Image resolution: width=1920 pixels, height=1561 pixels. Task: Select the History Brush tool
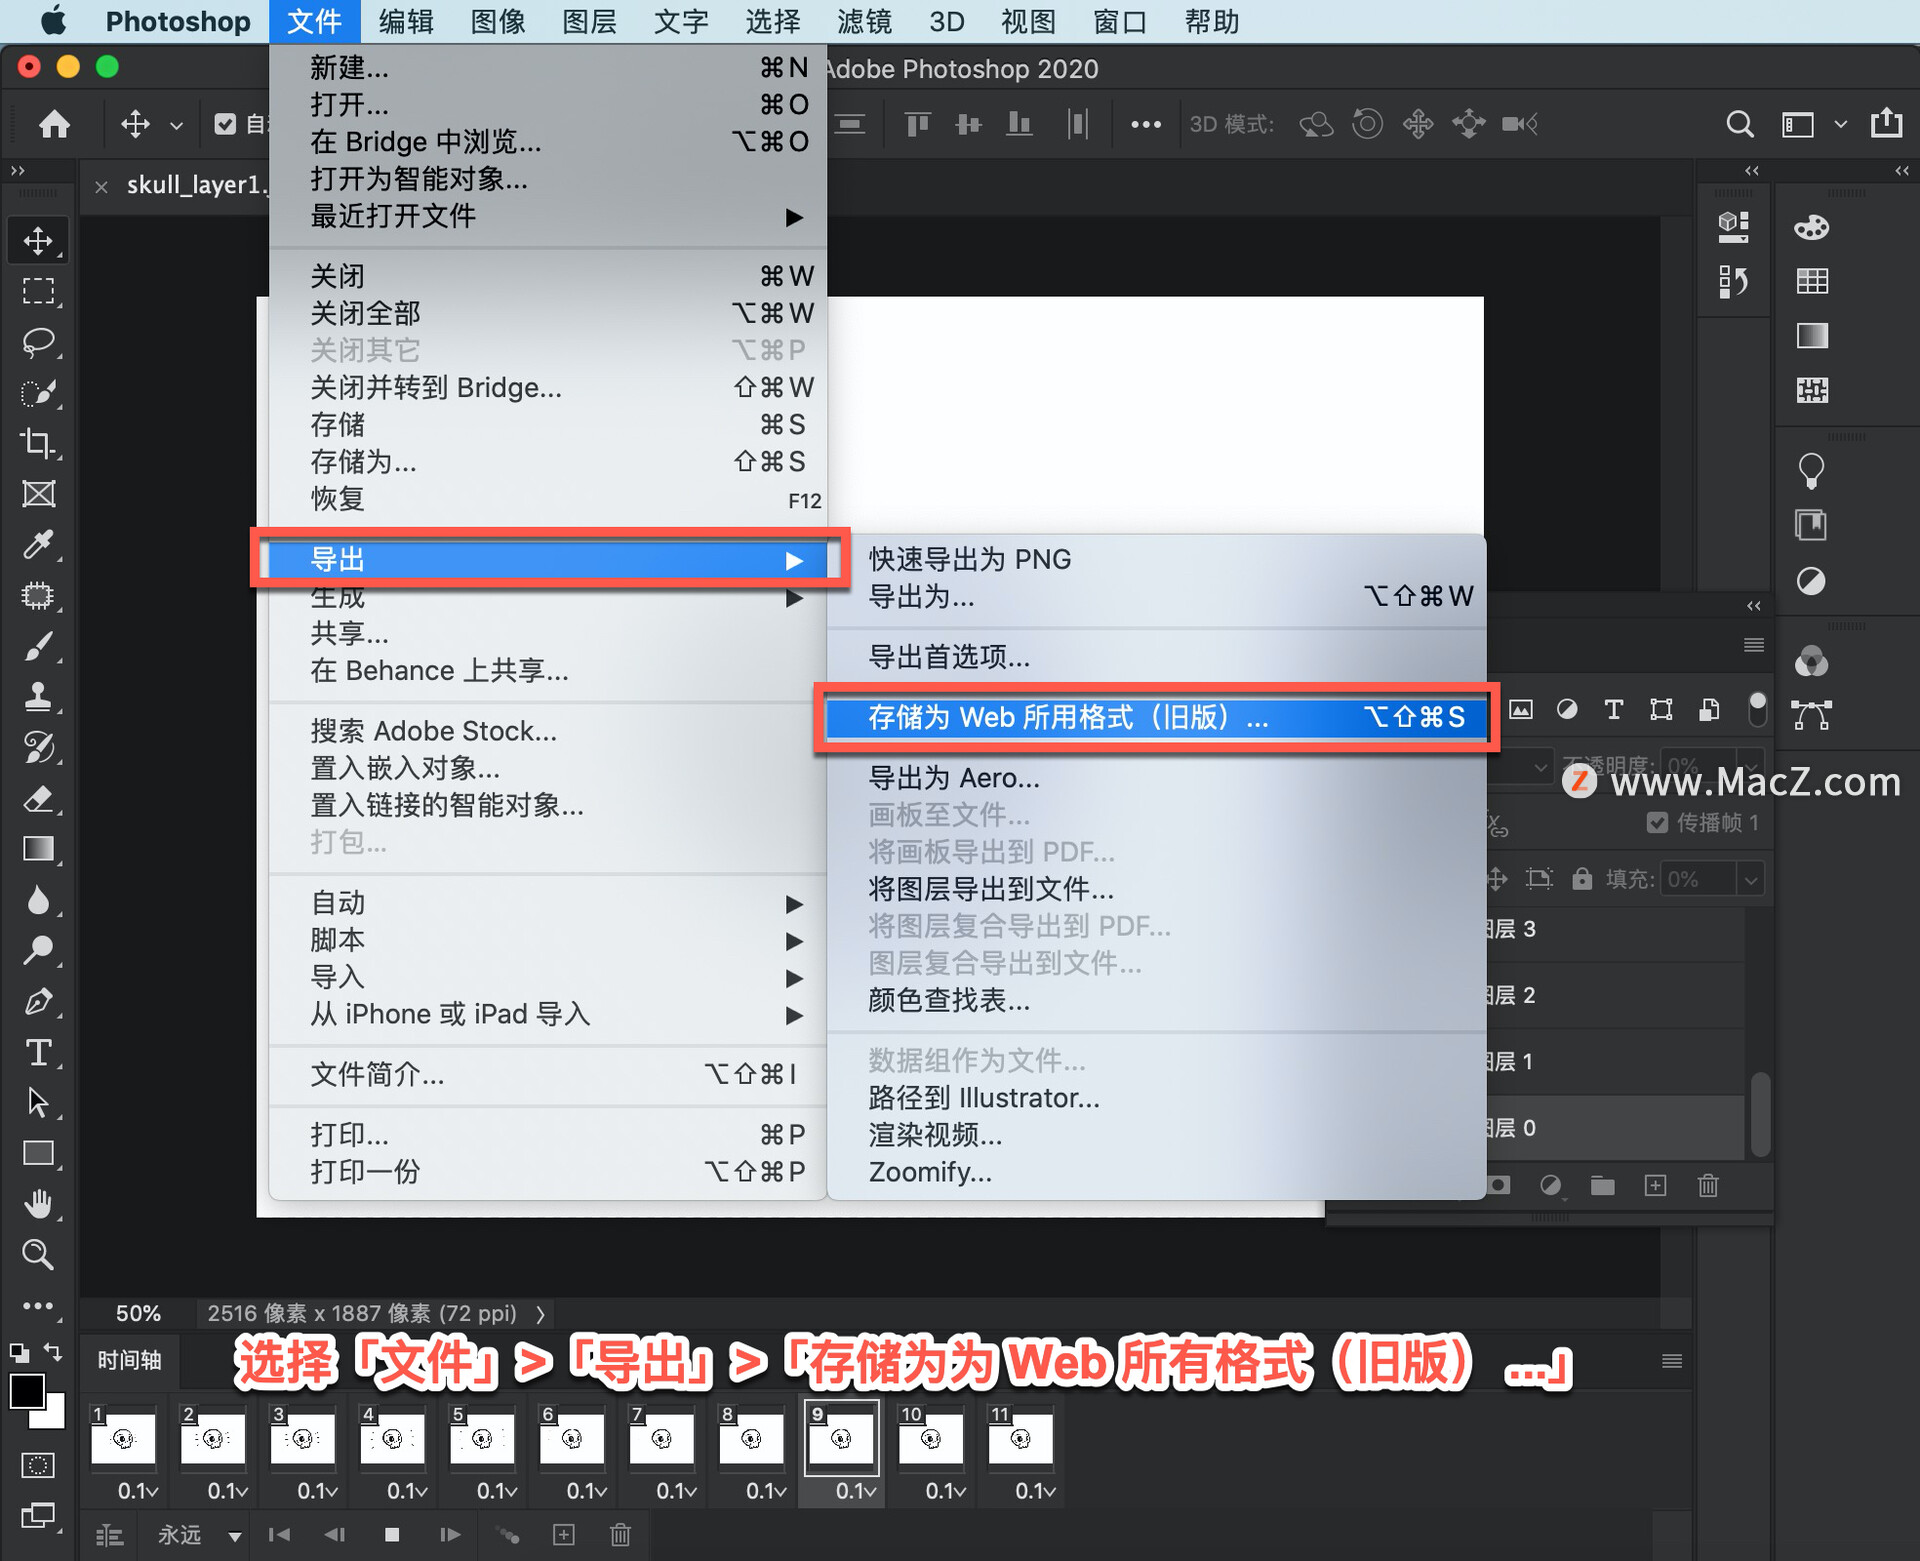tap(38, 748)
